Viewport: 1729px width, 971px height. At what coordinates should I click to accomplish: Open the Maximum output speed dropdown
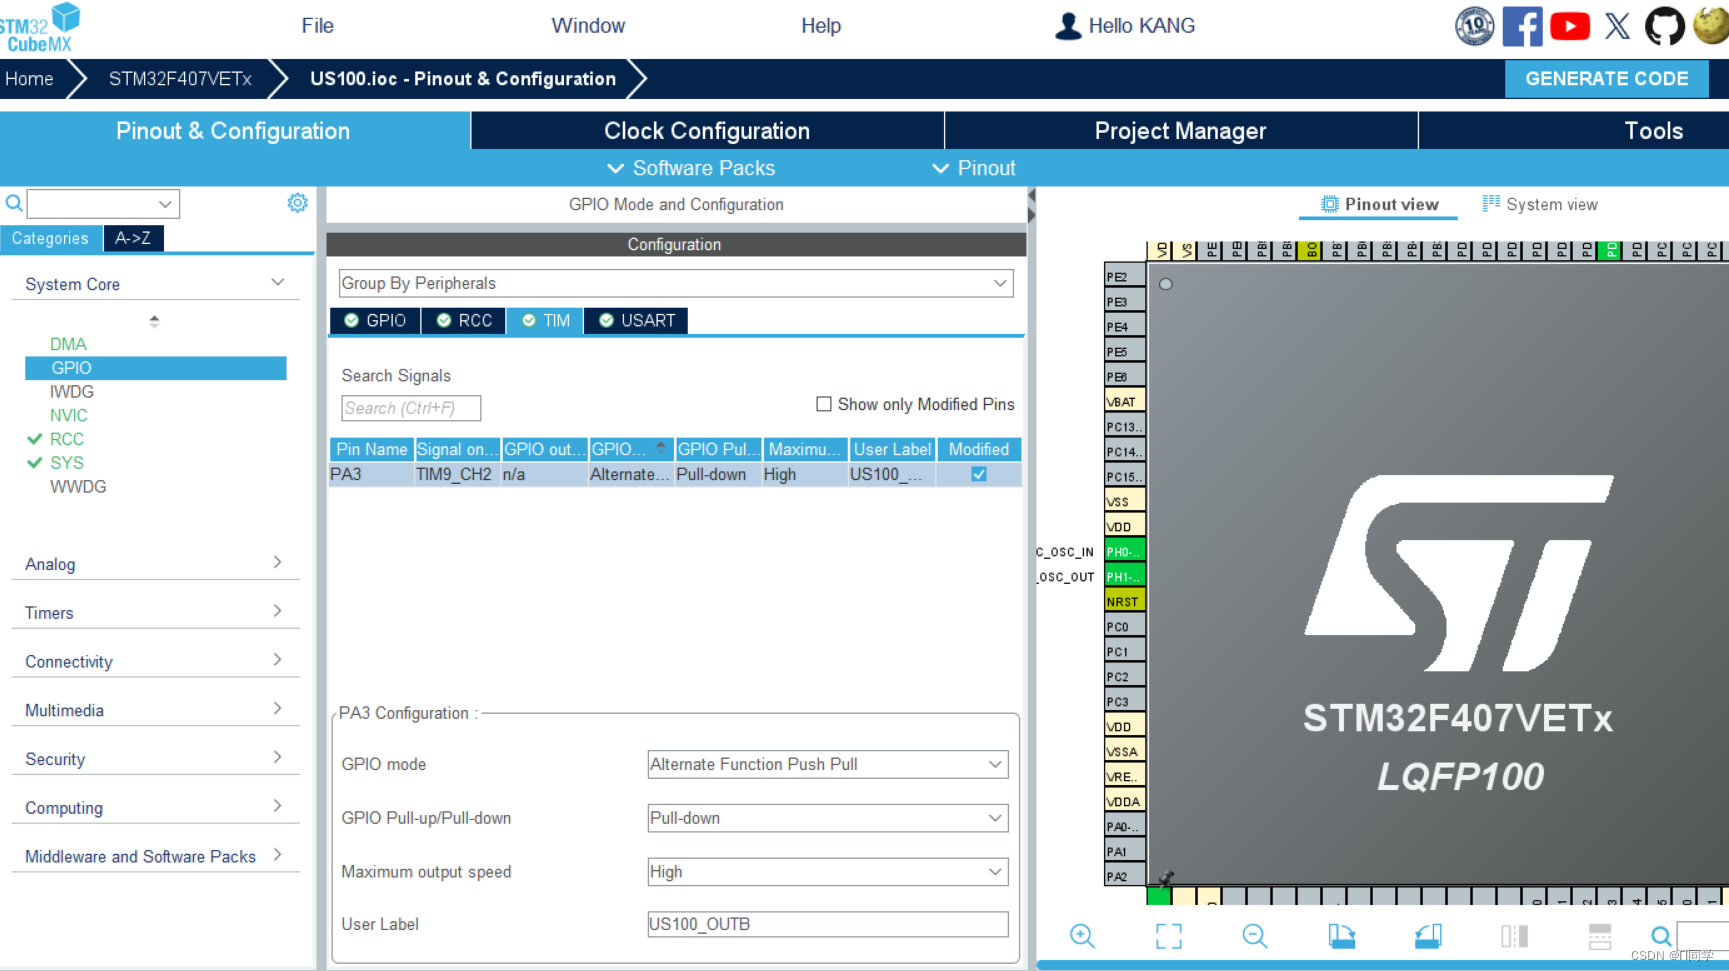828,872
